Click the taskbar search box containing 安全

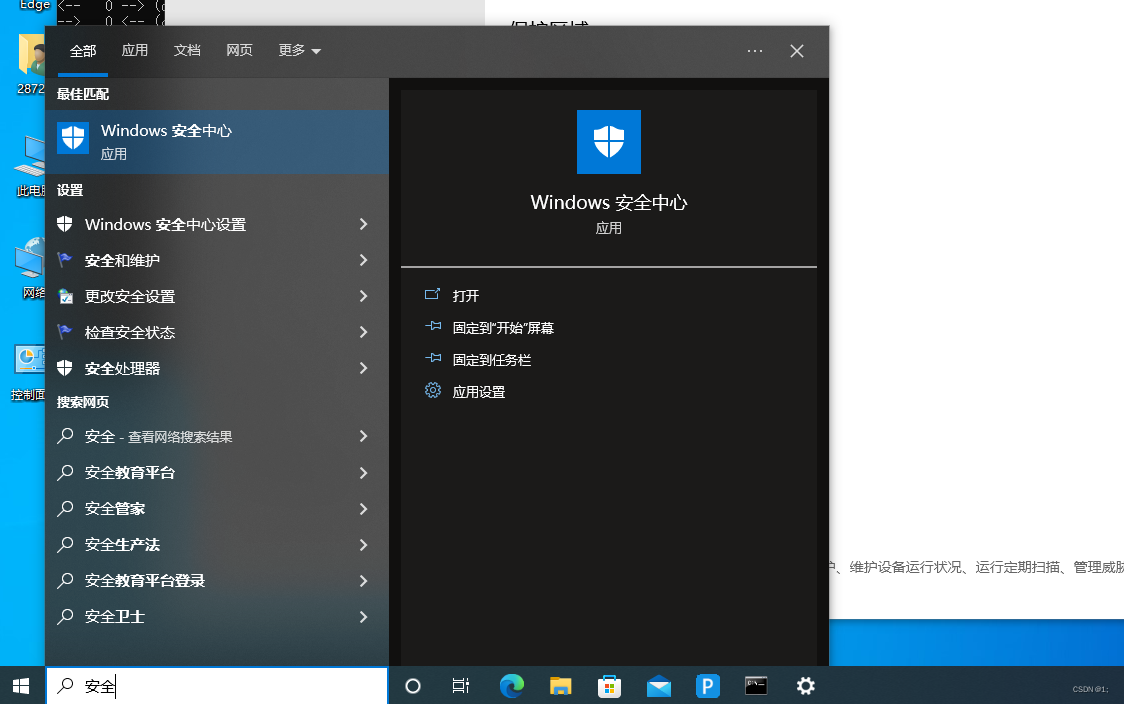[217, 685]
